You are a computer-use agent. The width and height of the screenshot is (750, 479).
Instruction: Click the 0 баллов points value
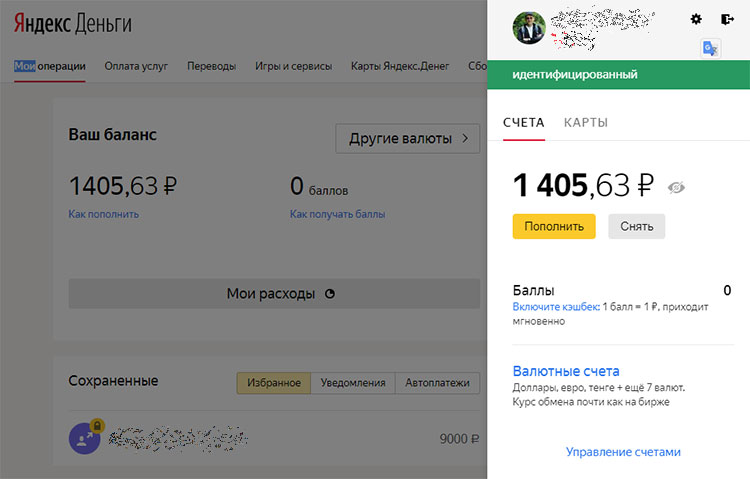(319, 186)
